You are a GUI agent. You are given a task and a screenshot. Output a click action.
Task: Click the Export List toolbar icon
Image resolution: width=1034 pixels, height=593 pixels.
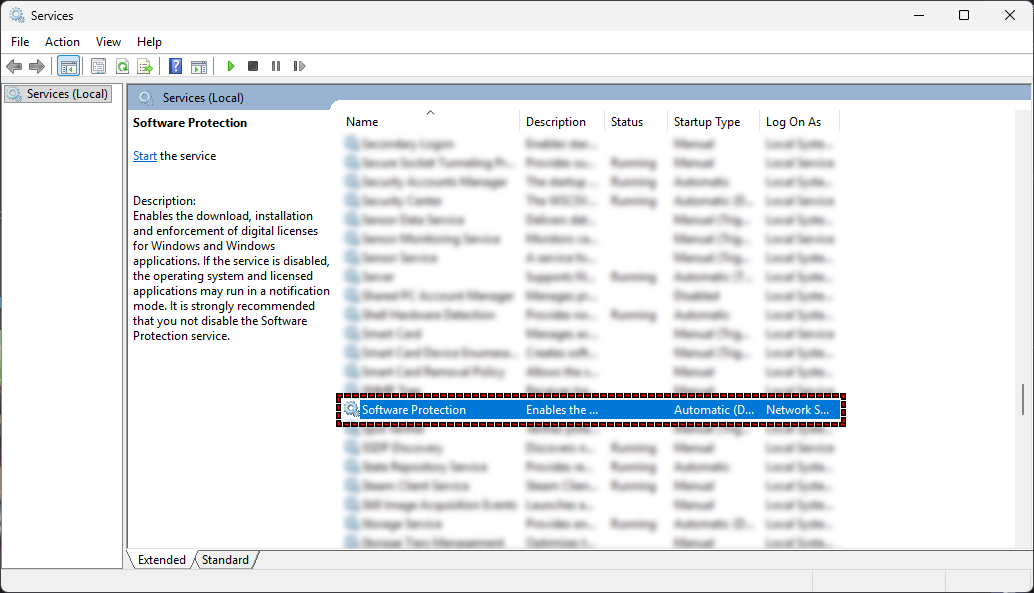(145, 66)
